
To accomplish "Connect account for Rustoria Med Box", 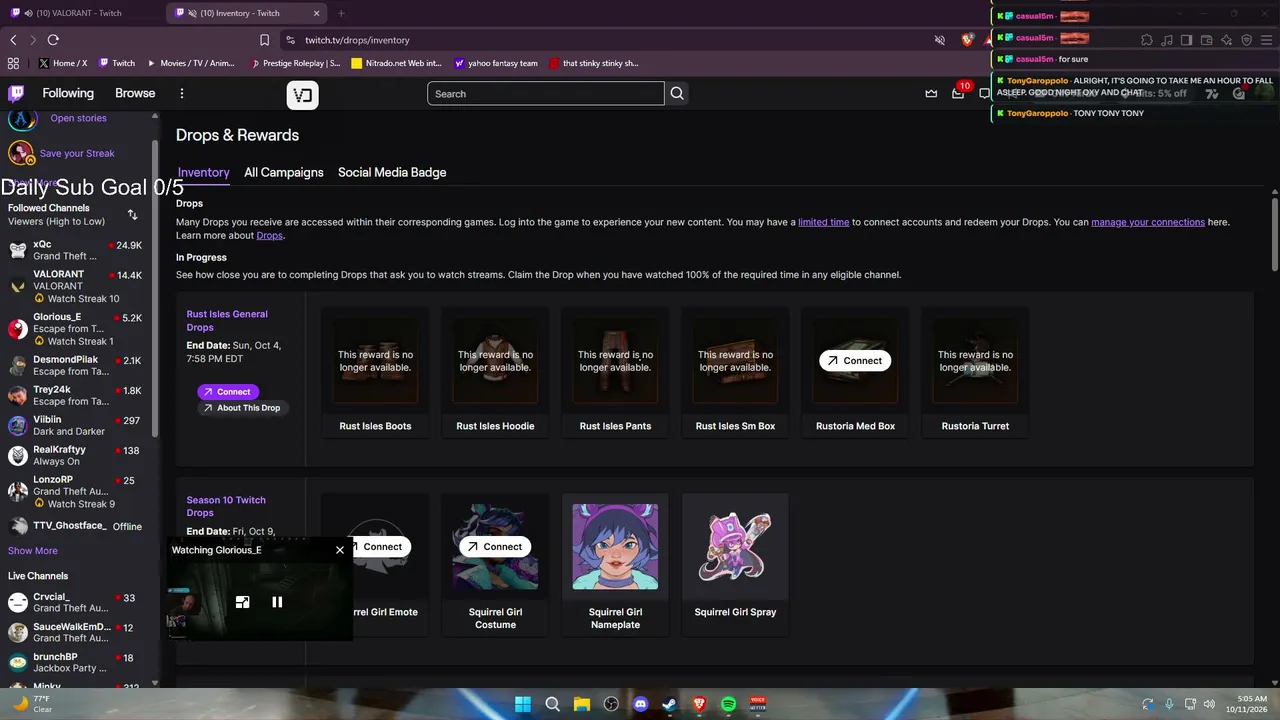I will pyautogui.click(x=855, y=361).
